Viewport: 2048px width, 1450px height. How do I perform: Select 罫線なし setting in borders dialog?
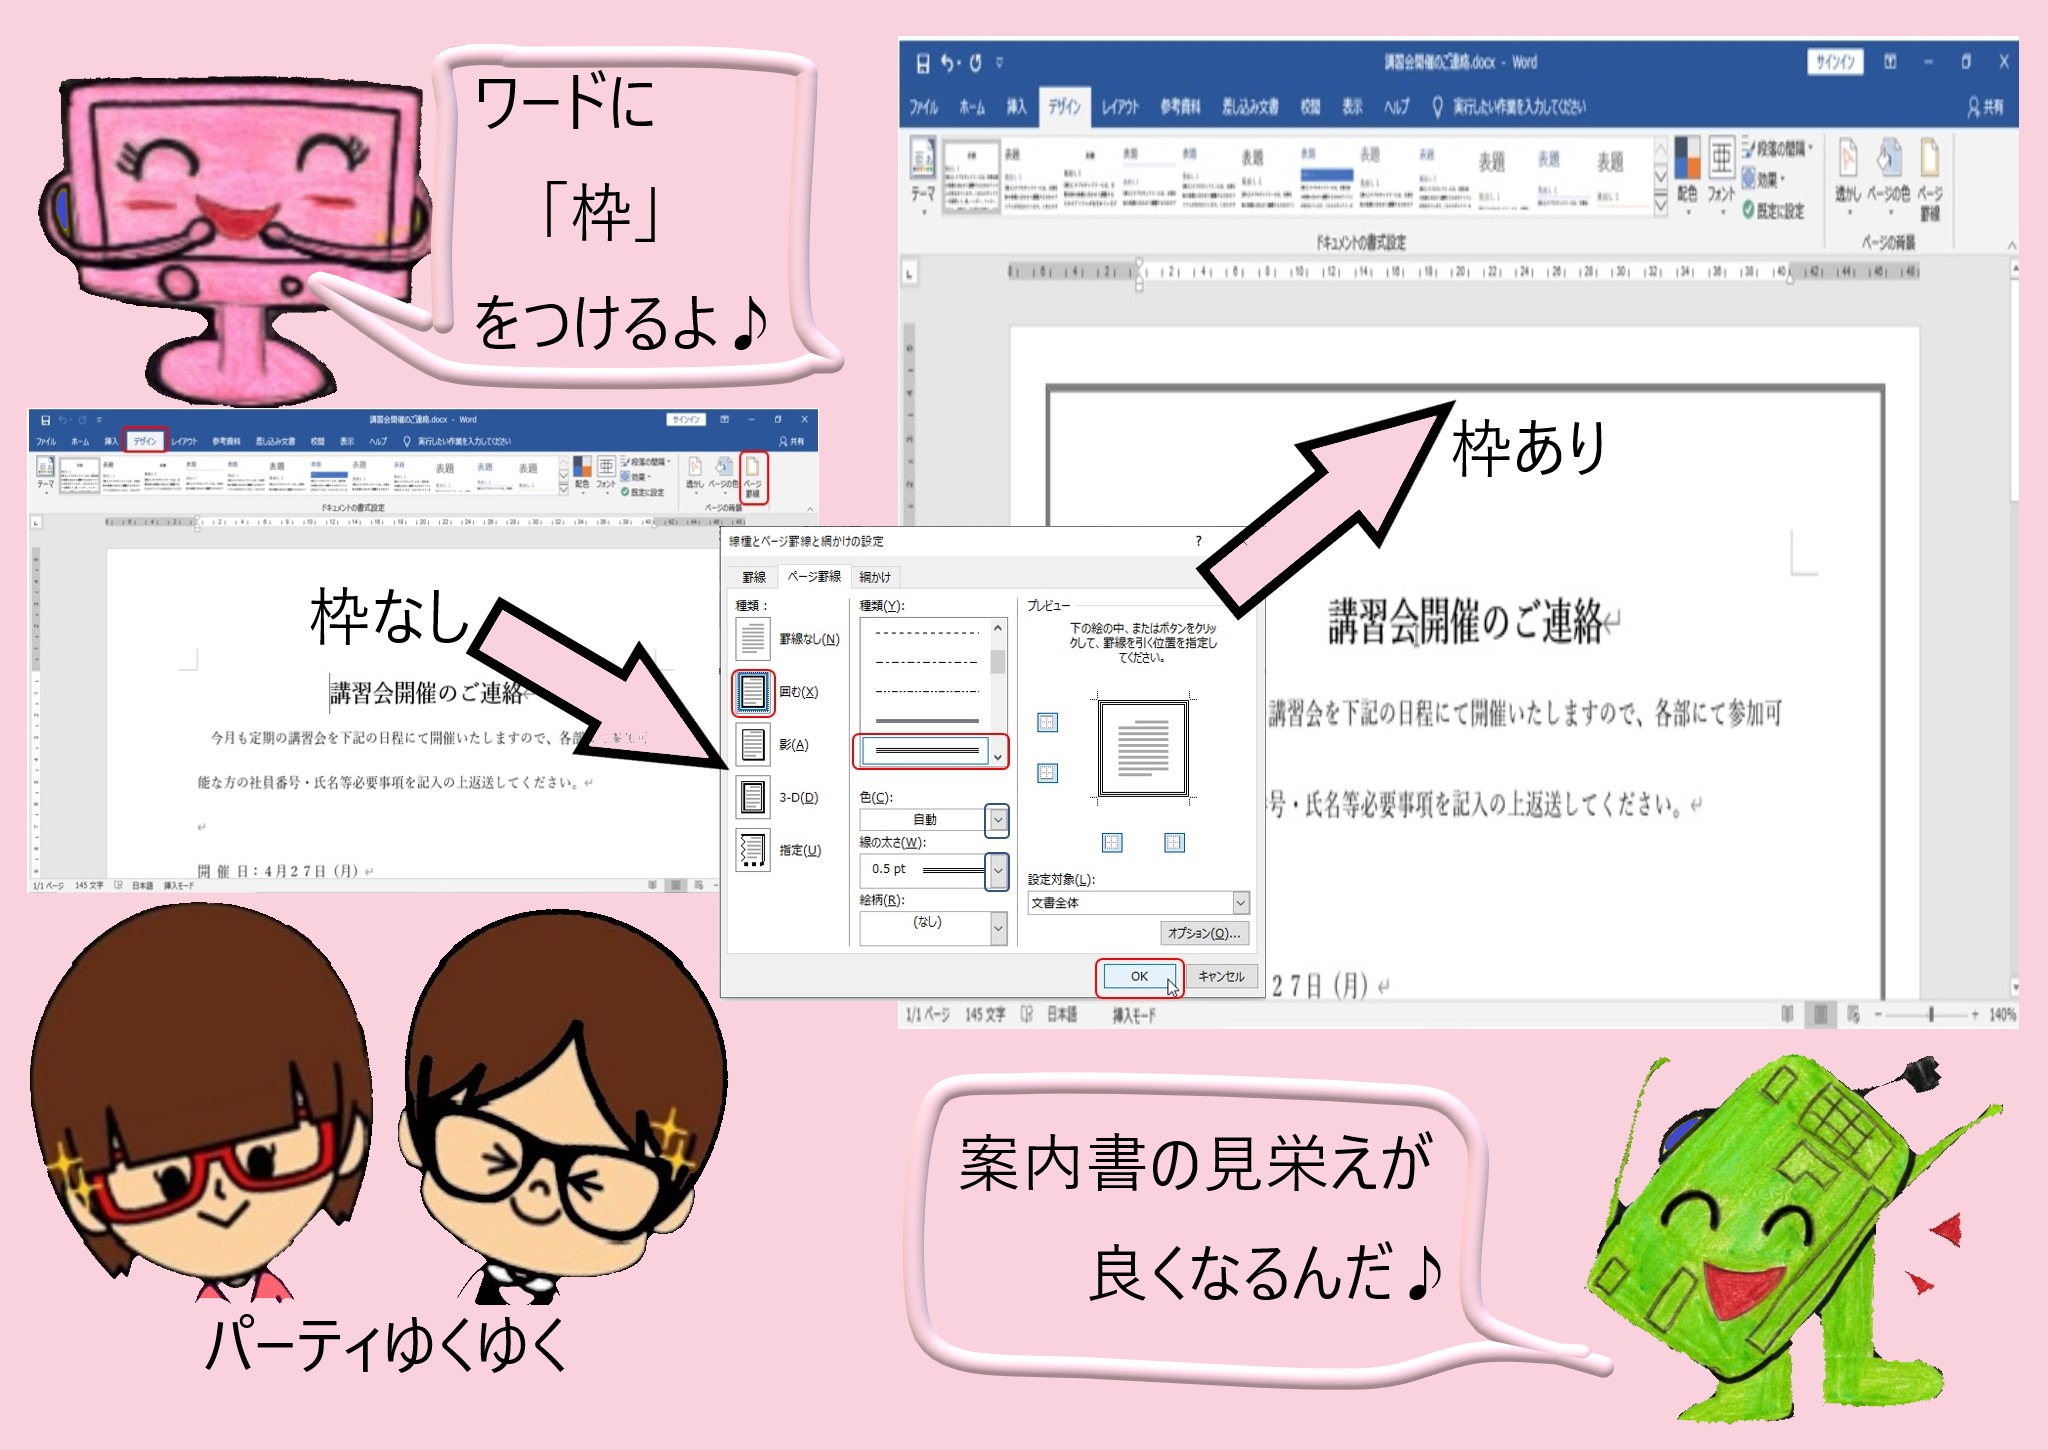[753, 638]
